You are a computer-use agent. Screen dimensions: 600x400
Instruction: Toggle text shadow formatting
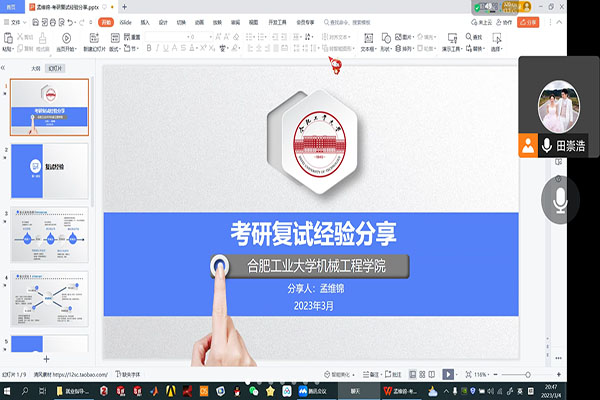pos(174,48)
